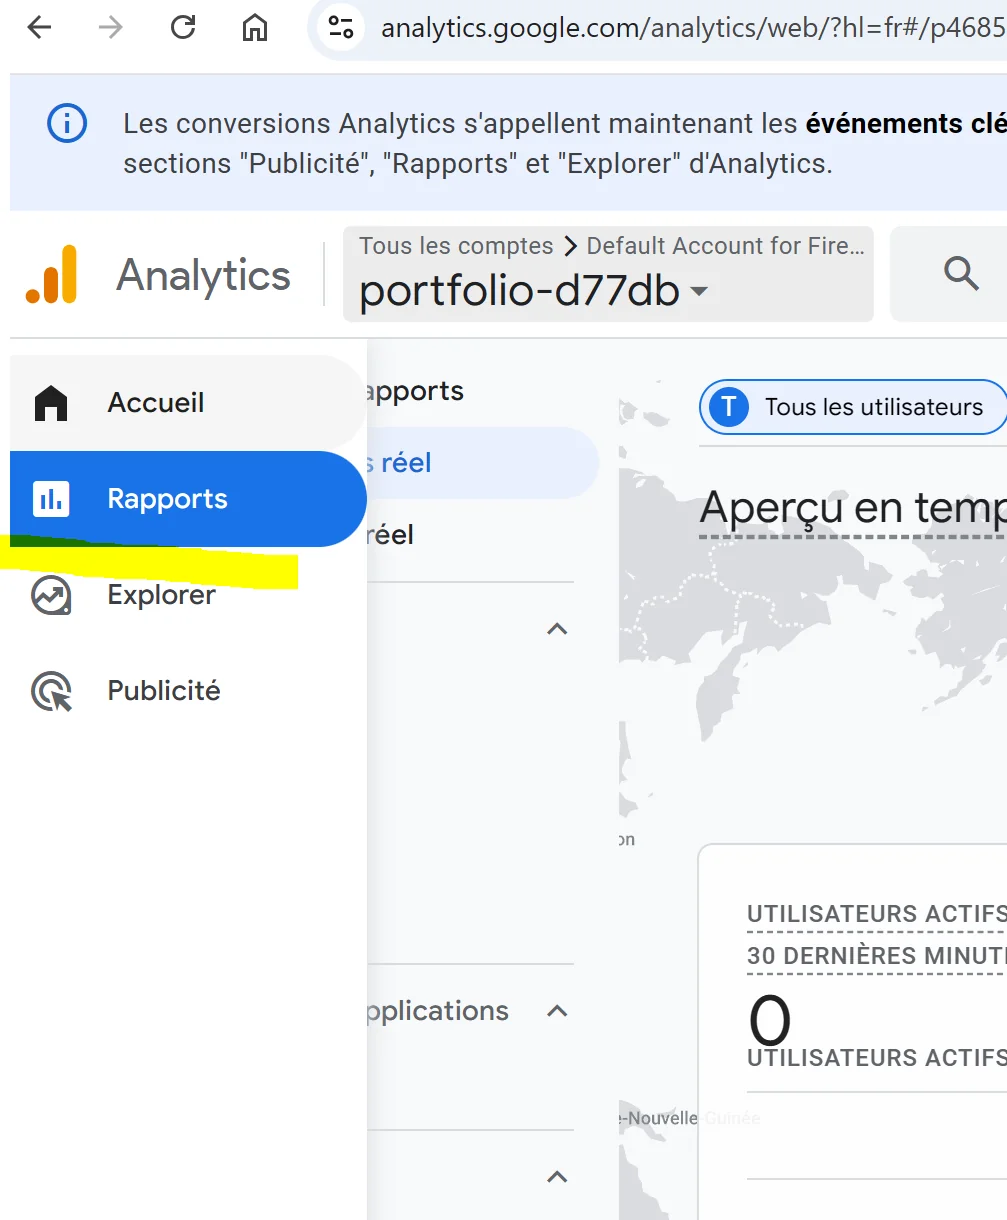Reload the page with the refresh icon
Image resolution: width=1007 pixels, height=1220 pixels.
click(x=183, y=27)
